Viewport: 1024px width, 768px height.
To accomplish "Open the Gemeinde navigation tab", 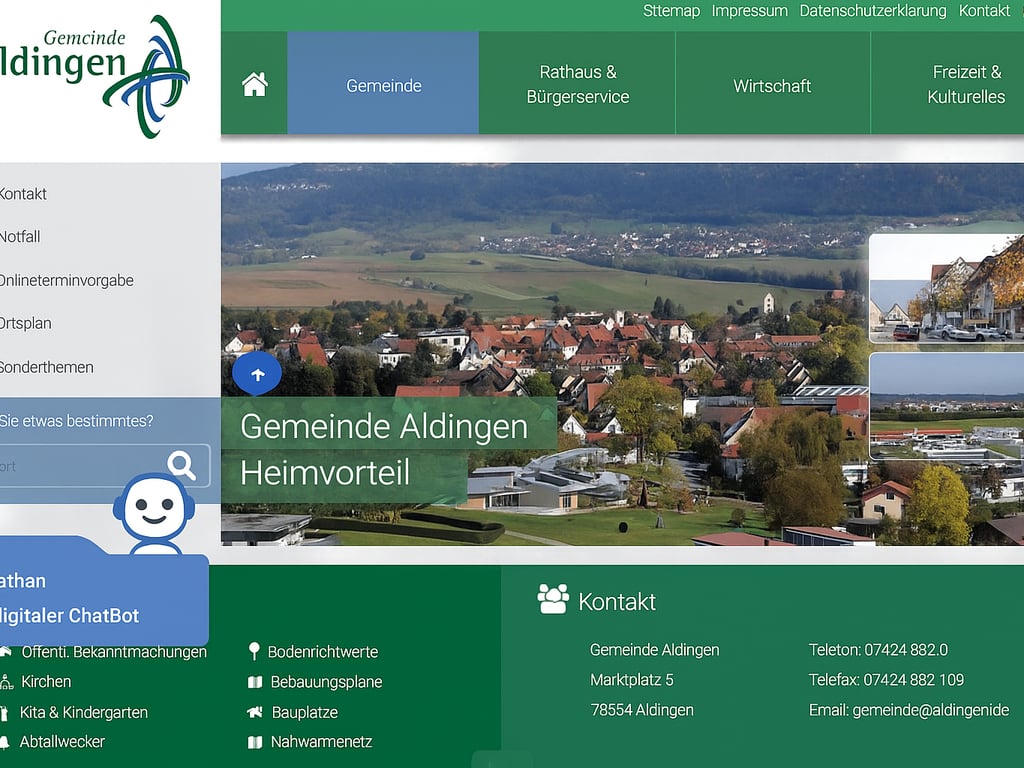I will (383, 86).
